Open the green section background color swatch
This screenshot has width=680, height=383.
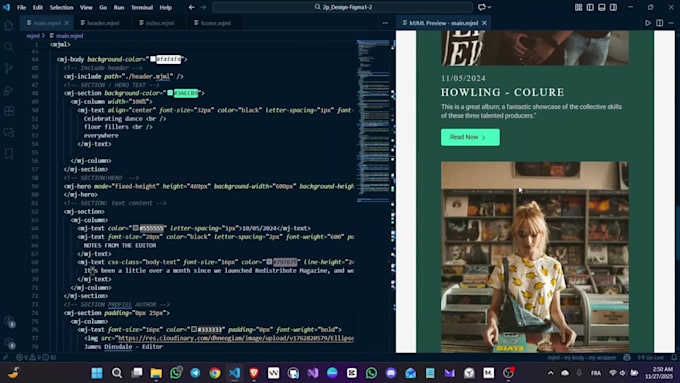170,93
